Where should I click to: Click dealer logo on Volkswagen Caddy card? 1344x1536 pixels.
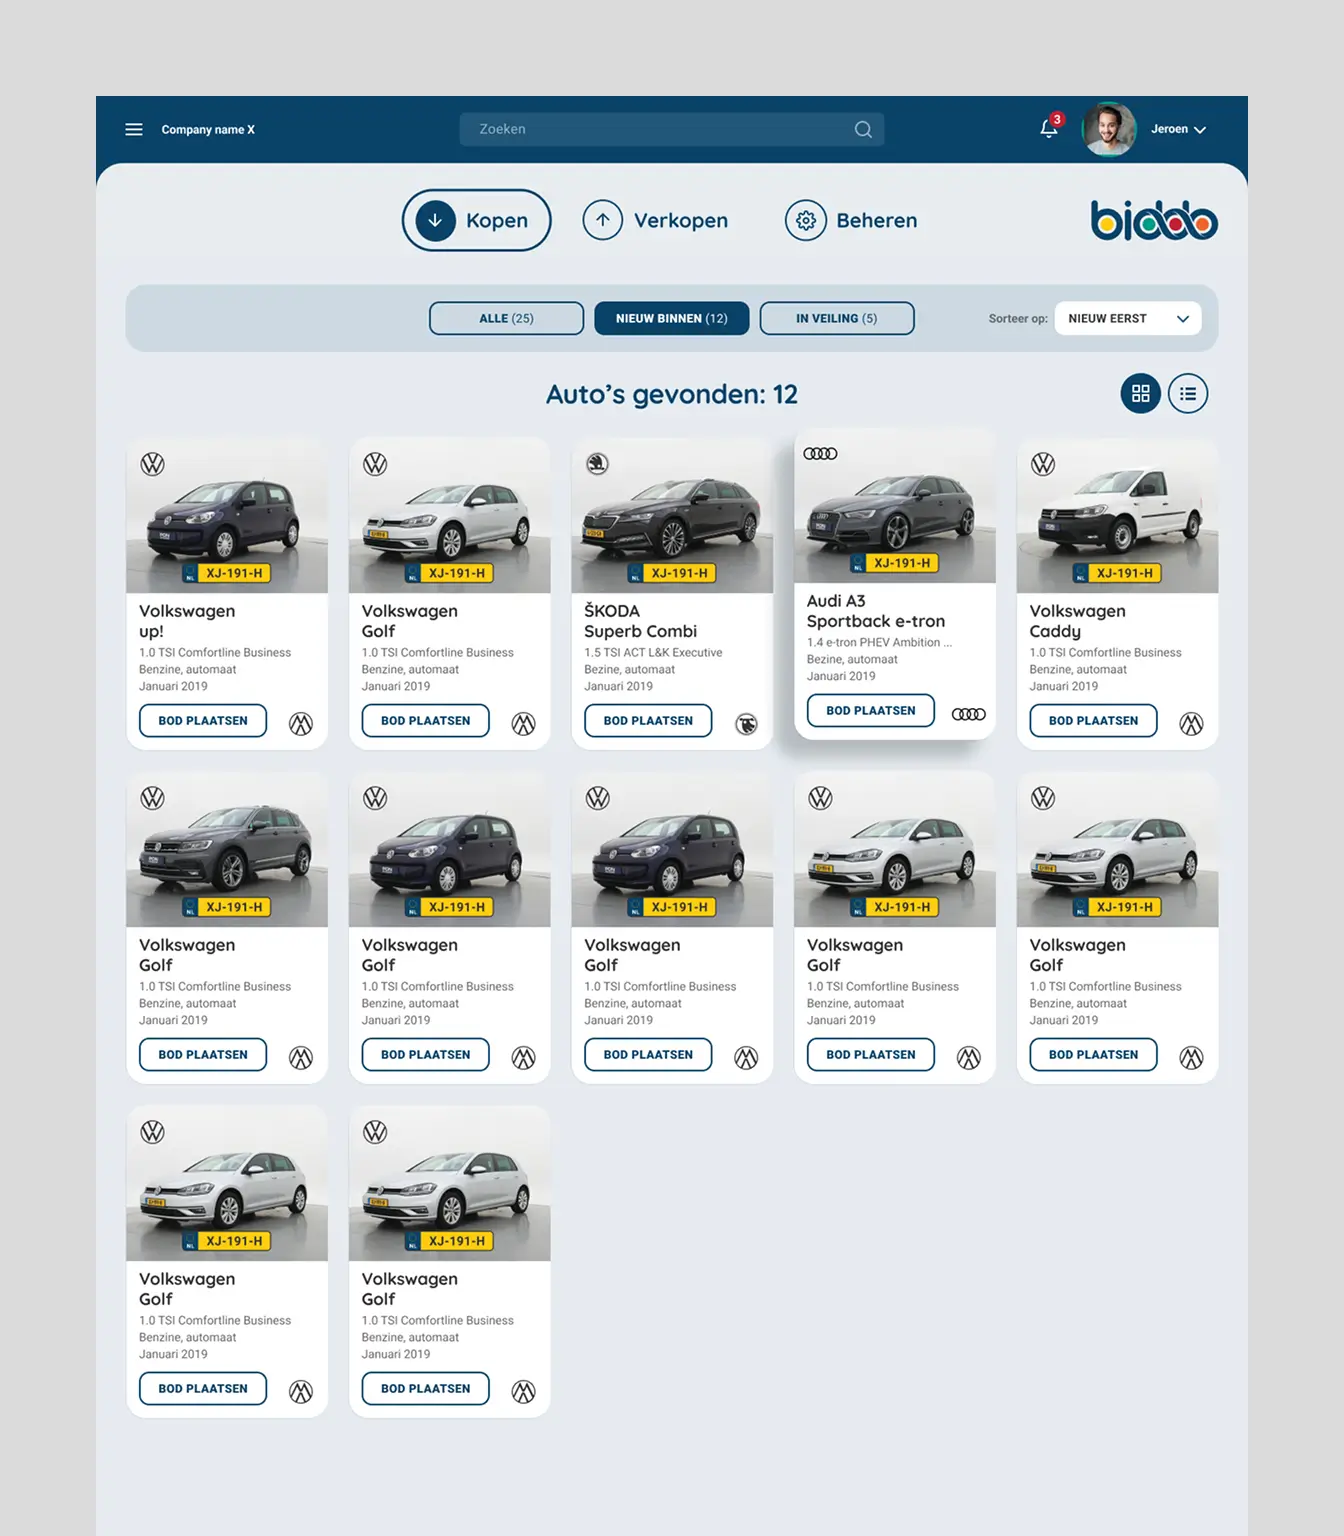tap(1191, 724)
